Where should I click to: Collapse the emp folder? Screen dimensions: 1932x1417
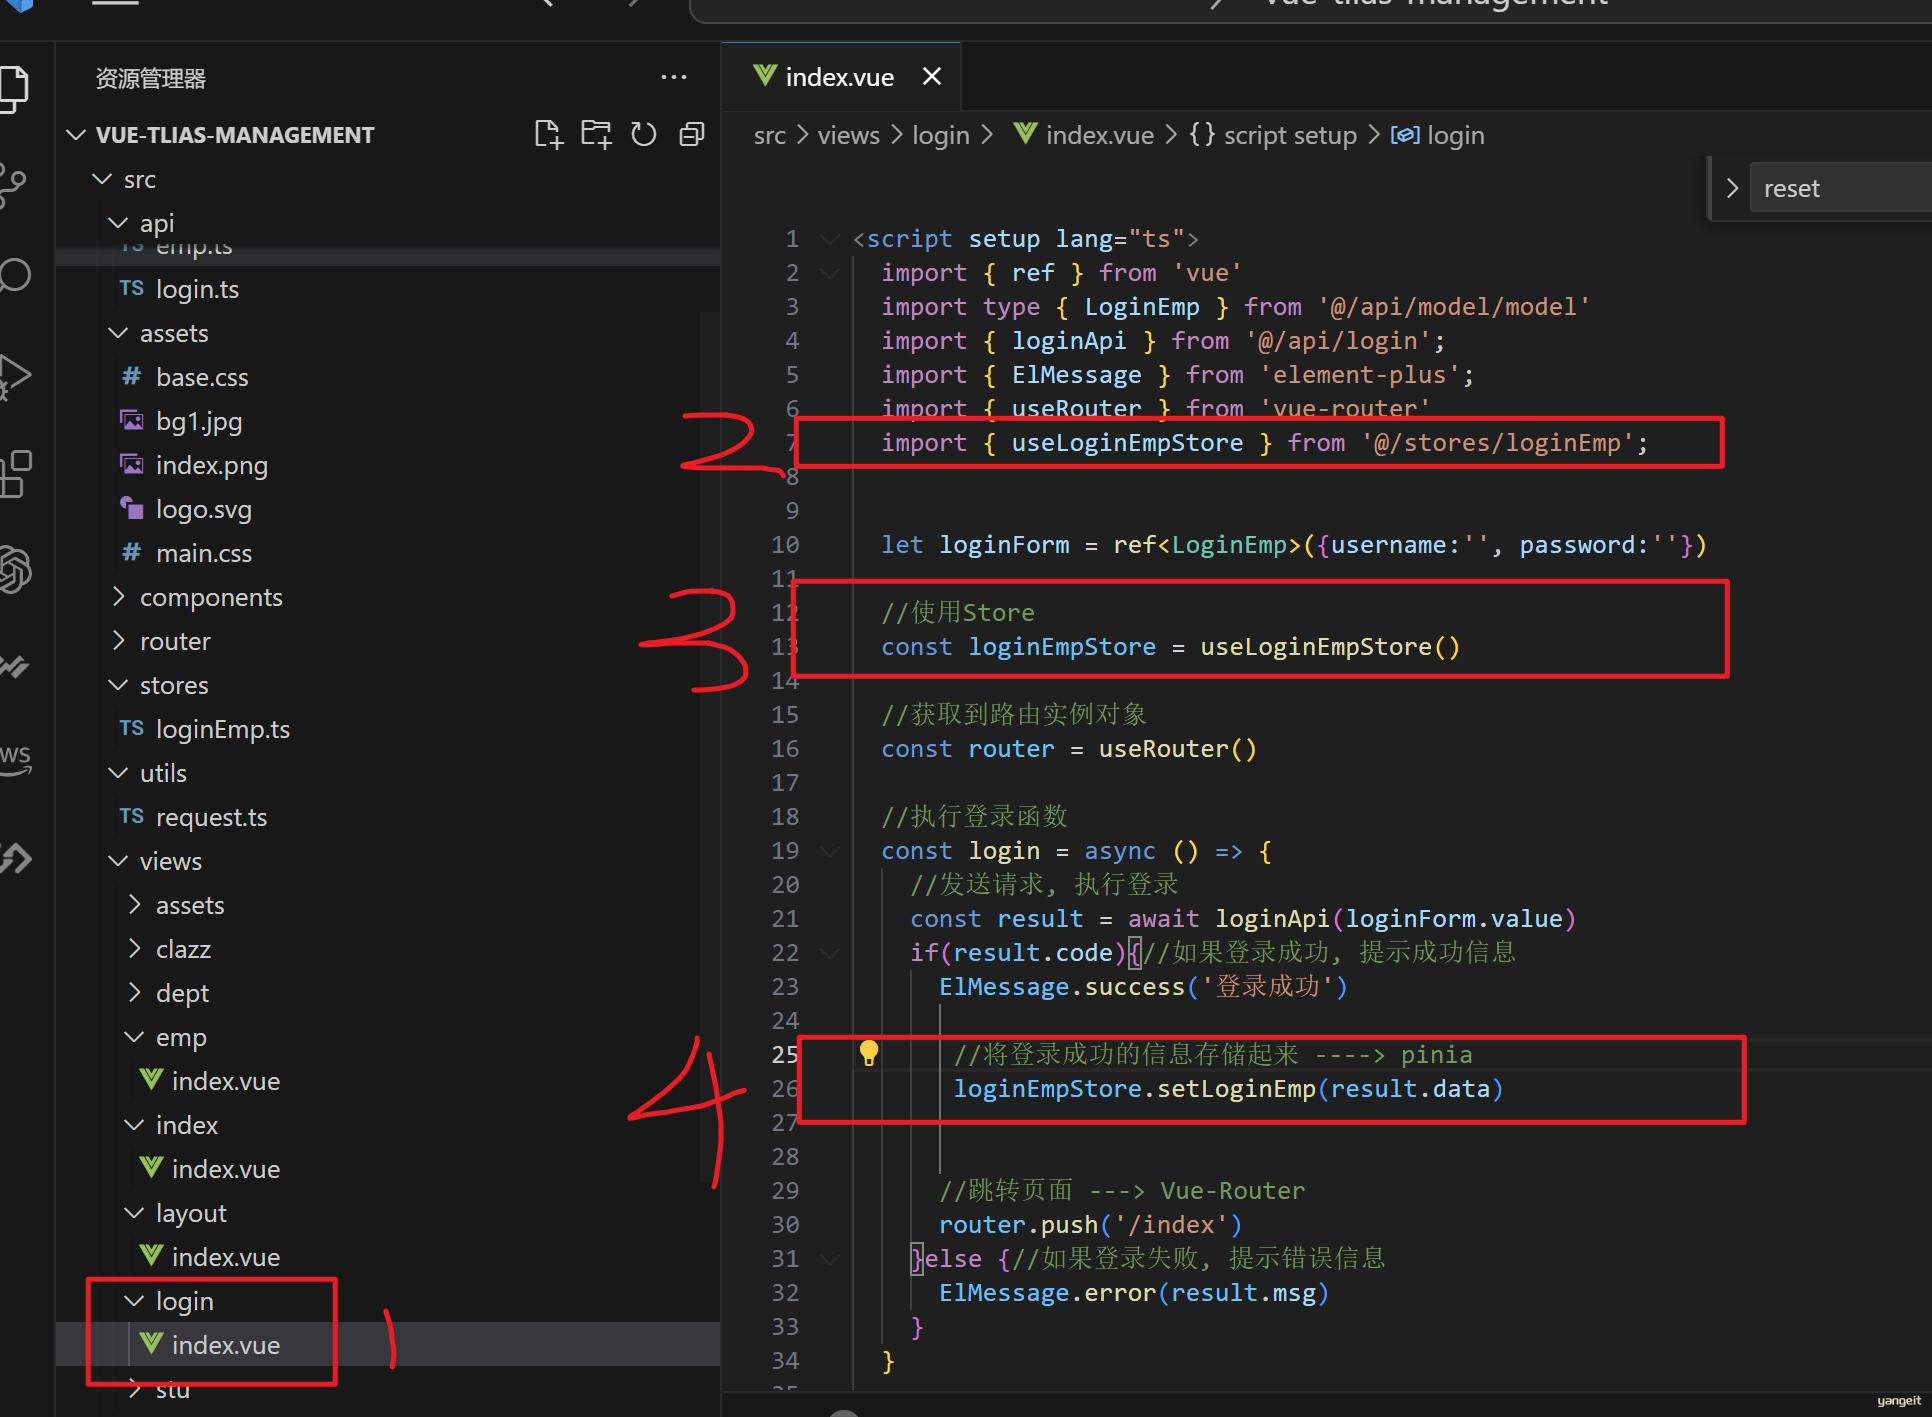click(134, 1036)
